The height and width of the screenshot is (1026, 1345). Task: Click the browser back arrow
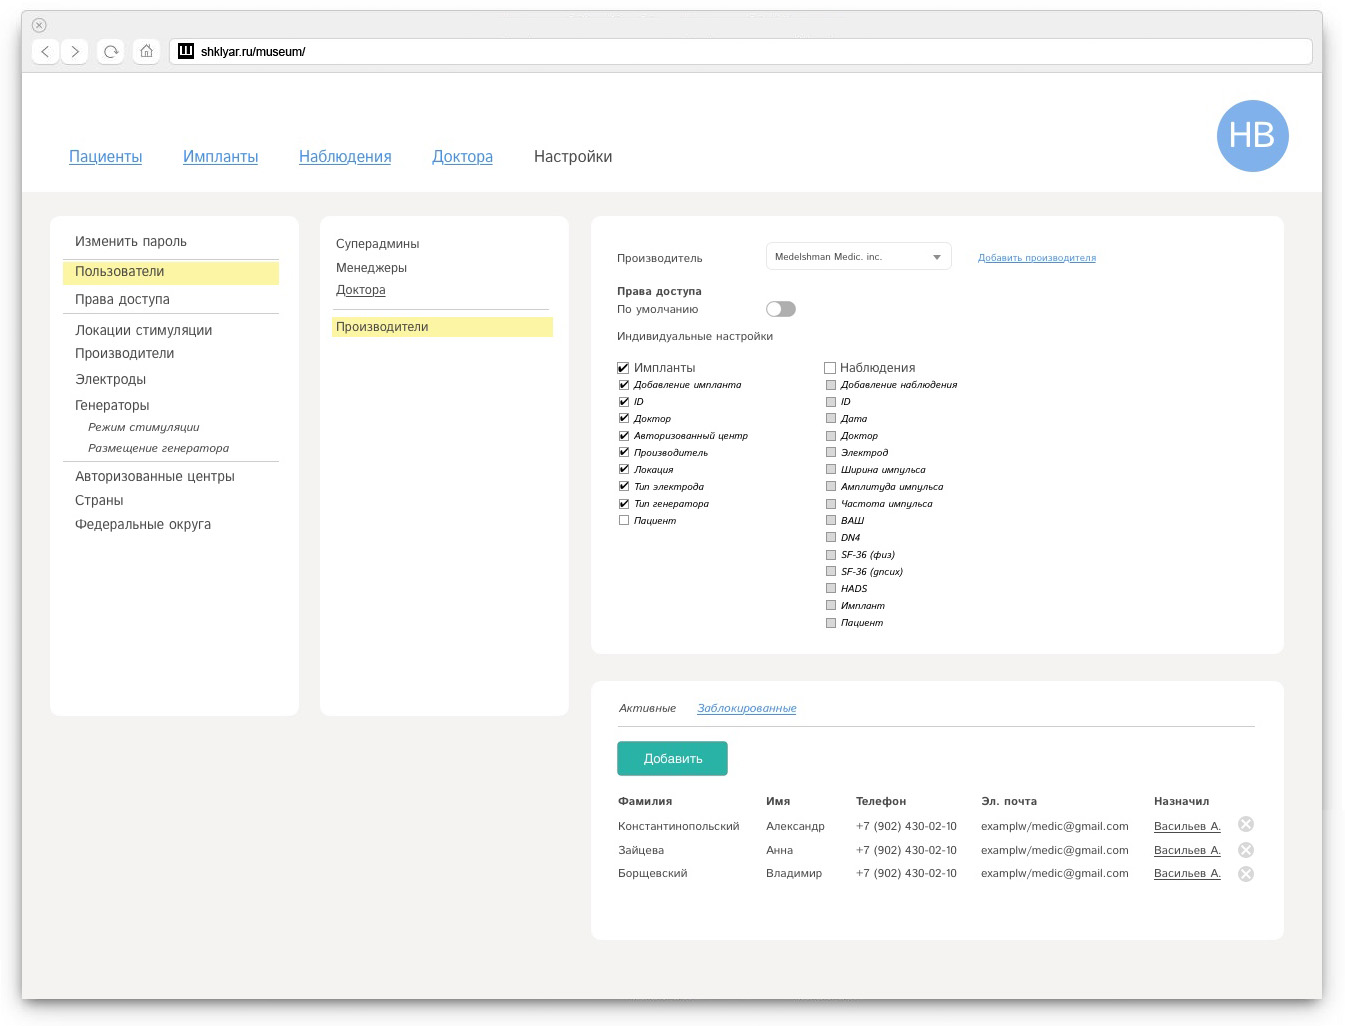[45, 51]
